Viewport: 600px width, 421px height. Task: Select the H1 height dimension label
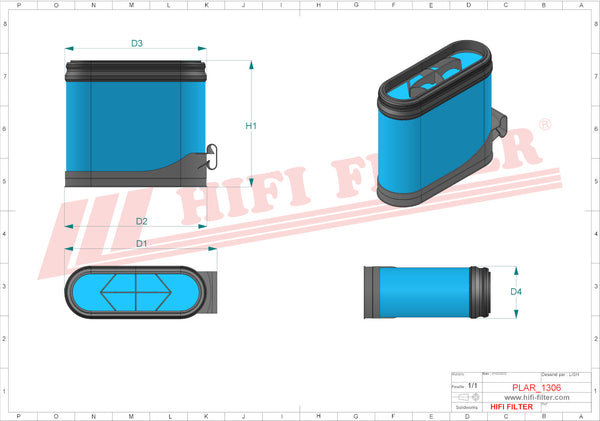point(252,126)
